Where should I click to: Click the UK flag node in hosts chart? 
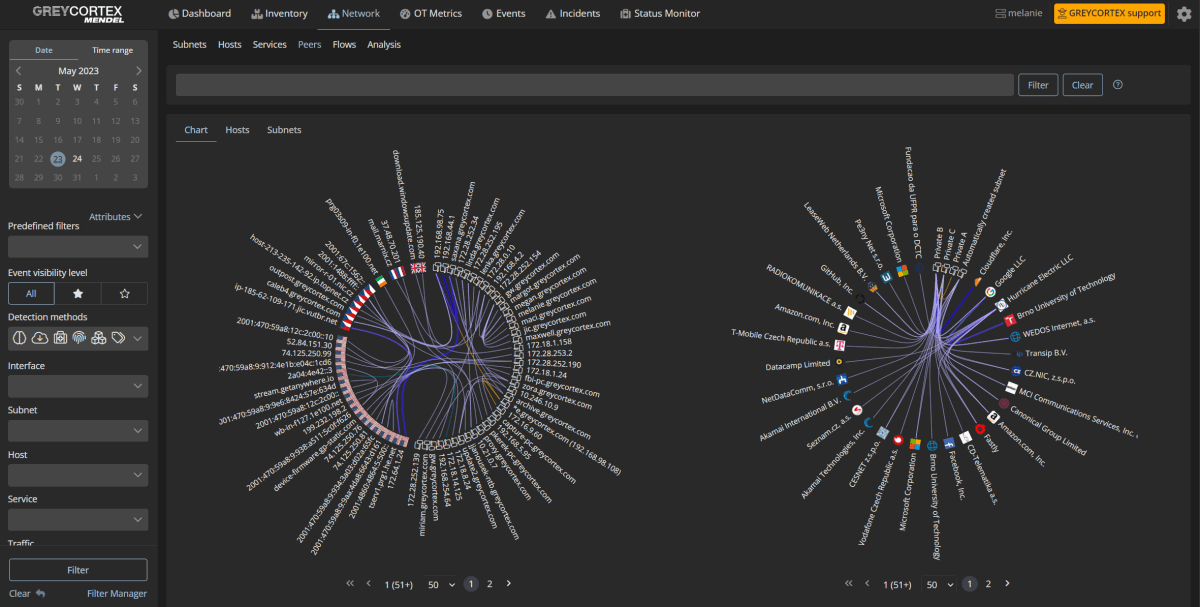click(x=418, y=267)
